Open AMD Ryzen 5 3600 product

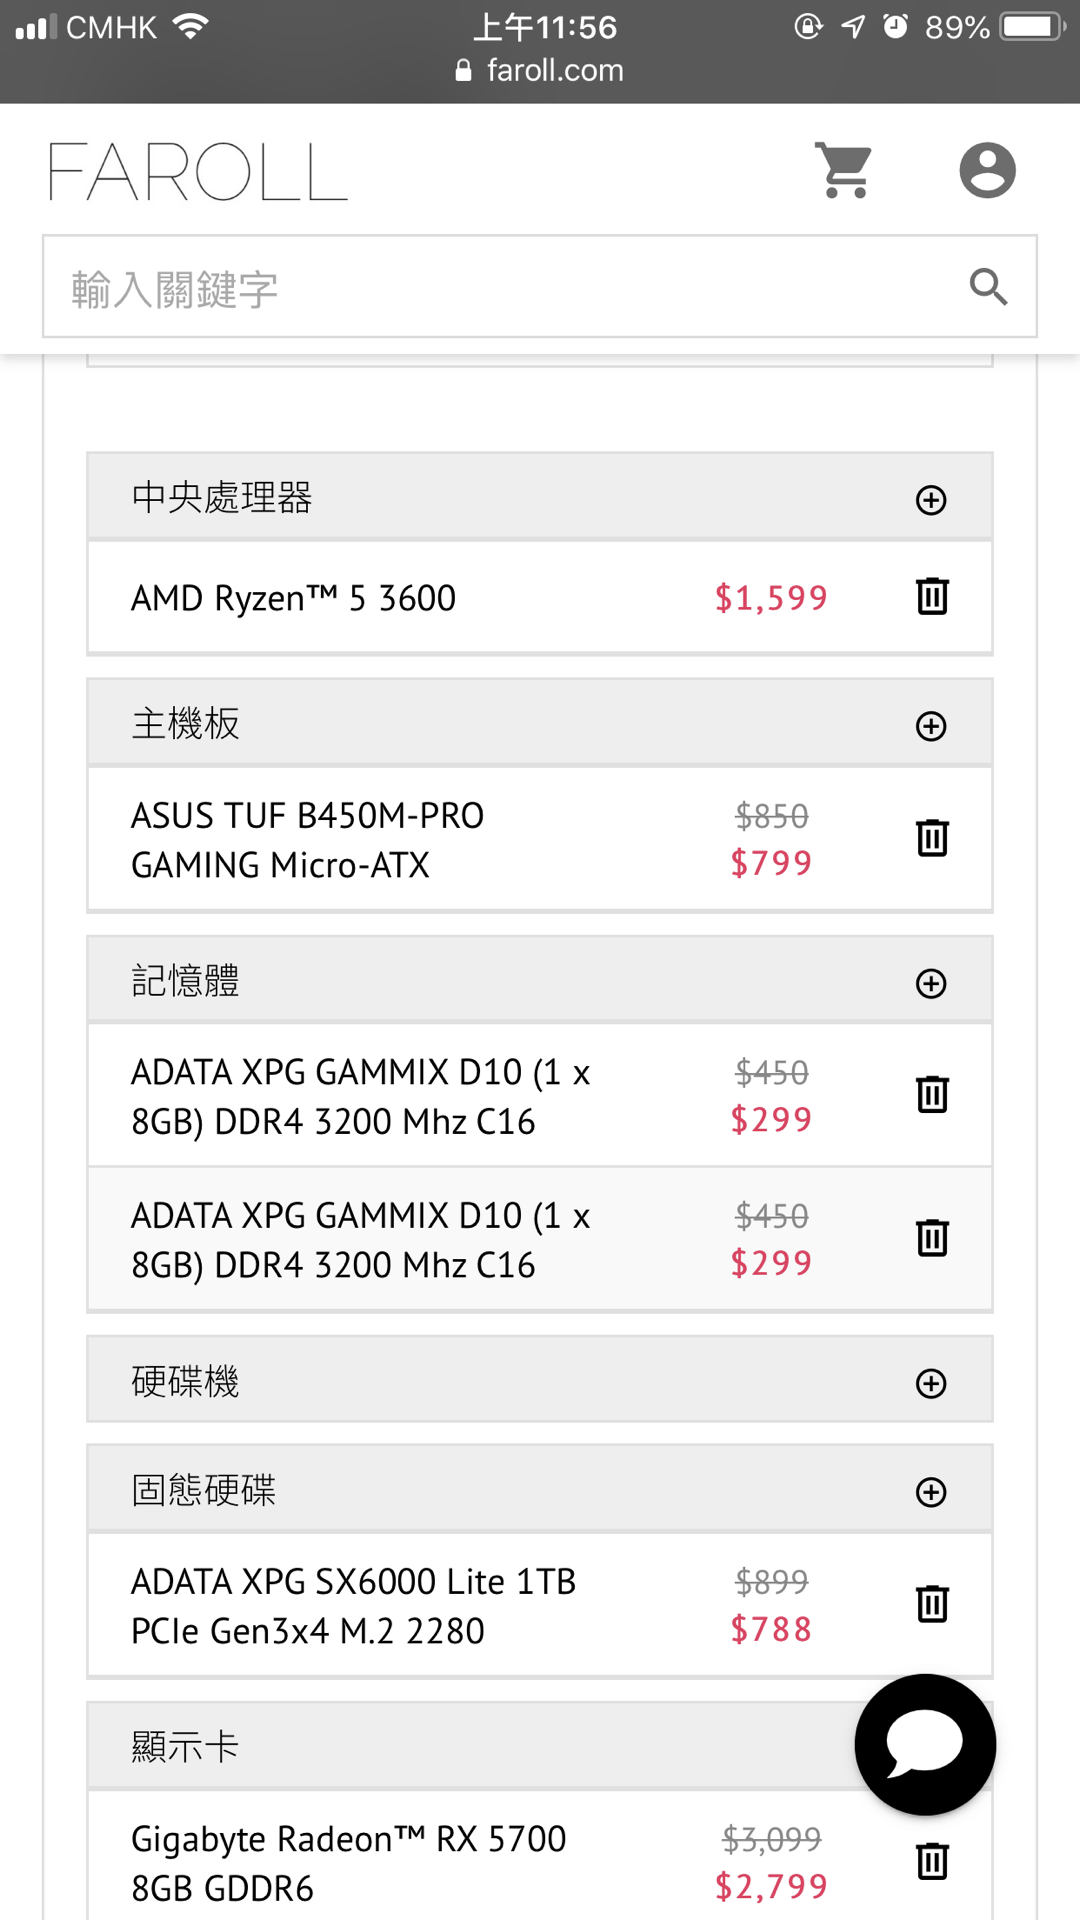coord(293,598)
